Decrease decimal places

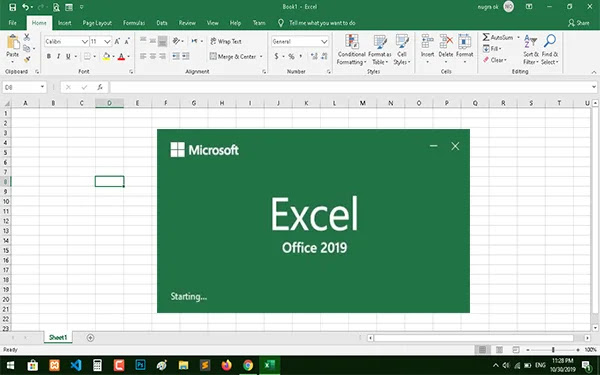coord(324,56)
